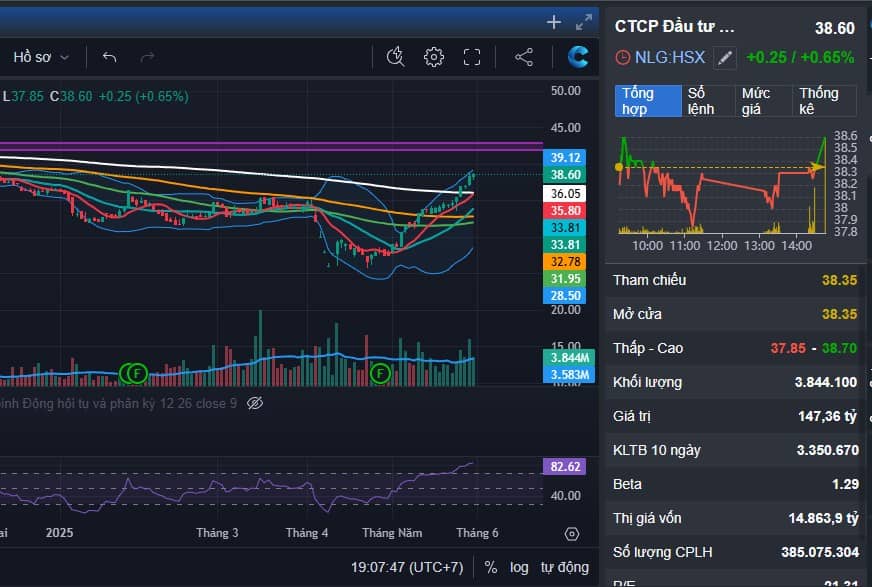Click the blue 28.50 price label
The height and width of the screenshot is (587, 872).
[565, 296]
